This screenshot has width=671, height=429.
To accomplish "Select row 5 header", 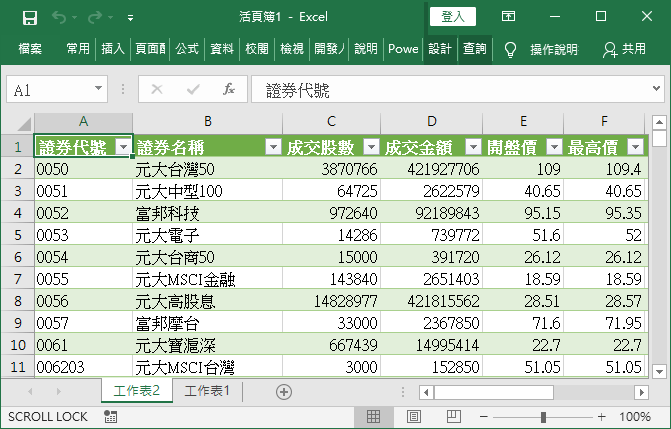I will pos(18,235).
